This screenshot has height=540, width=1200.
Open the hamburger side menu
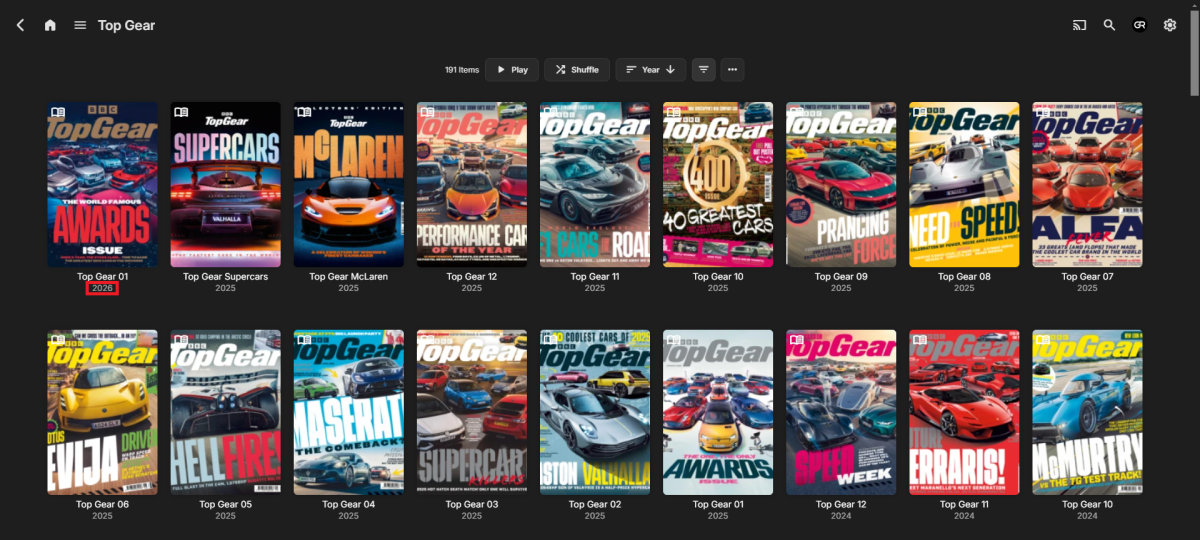[x=80, y=25]
